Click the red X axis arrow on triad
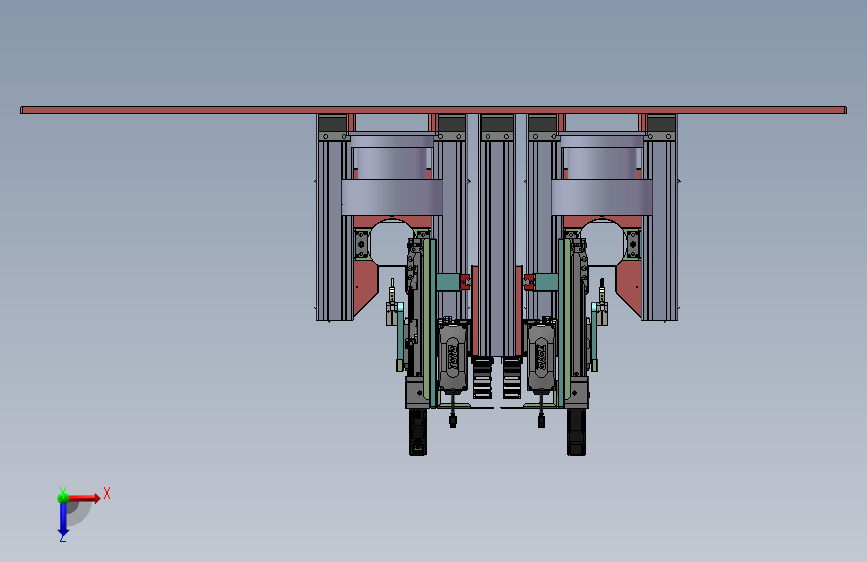The width and height of the screenshot is (867, 562). [84, 498]
